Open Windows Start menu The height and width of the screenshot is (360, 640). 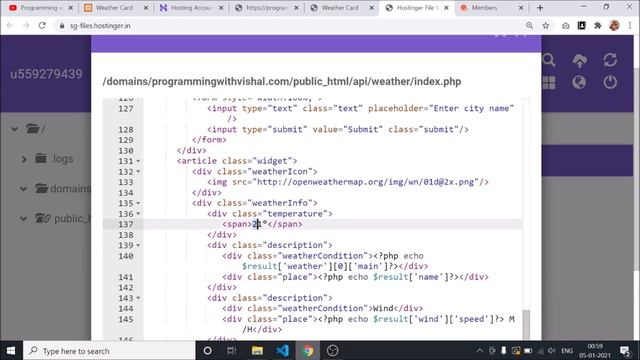11,351
